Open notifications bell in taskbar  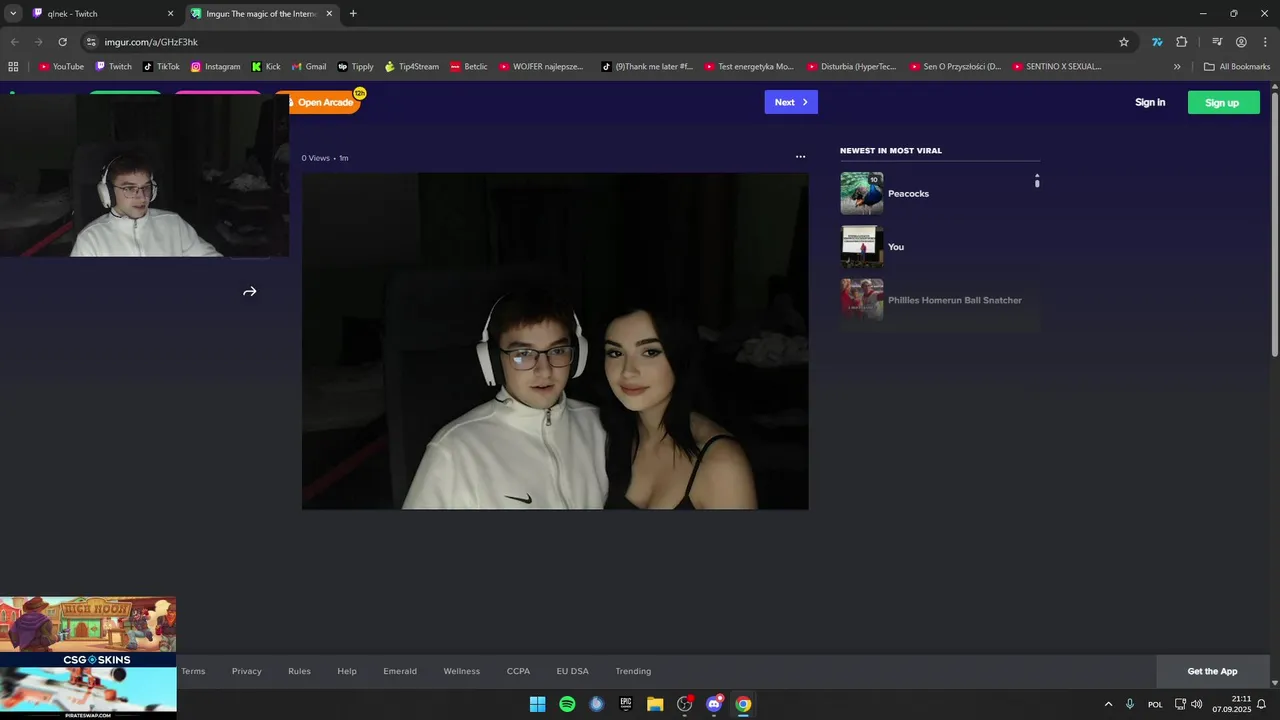(1261, 704)
